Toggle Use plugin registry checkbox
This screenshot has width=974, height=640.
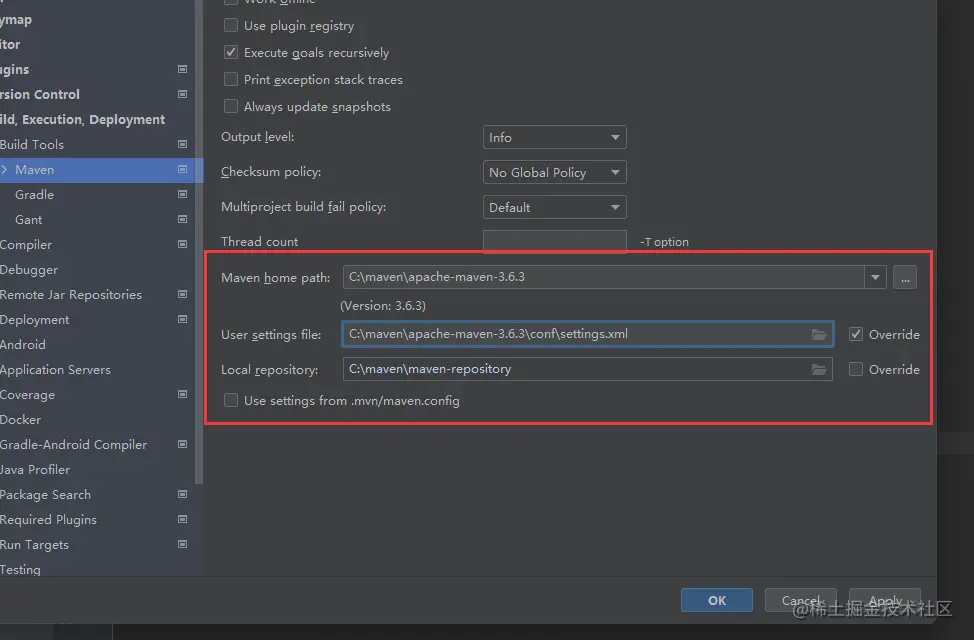[x=230, y=25]
